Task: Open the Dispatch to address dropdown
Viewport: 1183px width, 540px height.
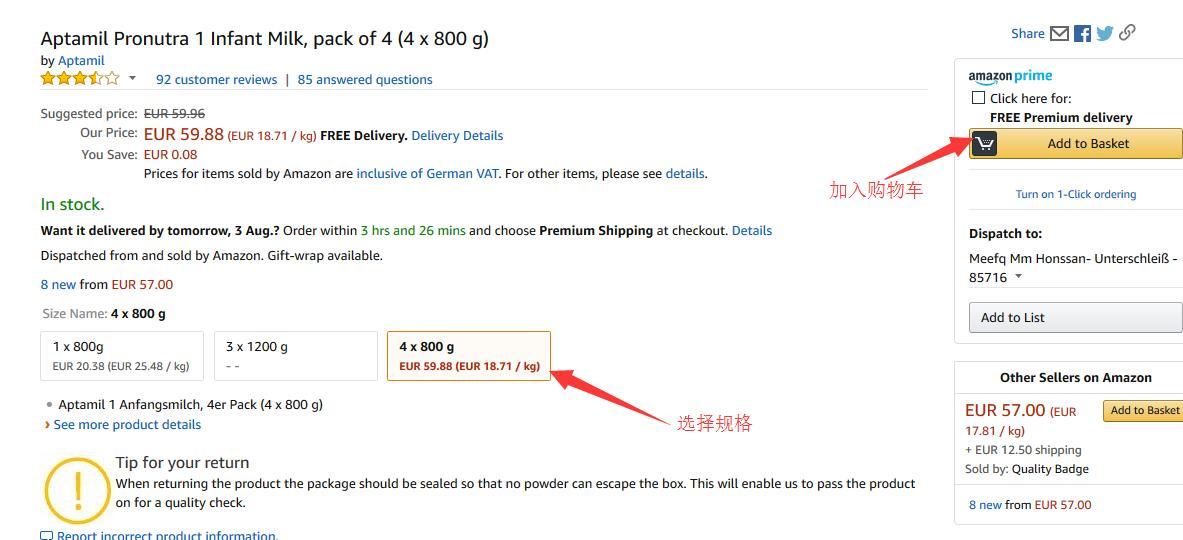Action: [1019, 277]
